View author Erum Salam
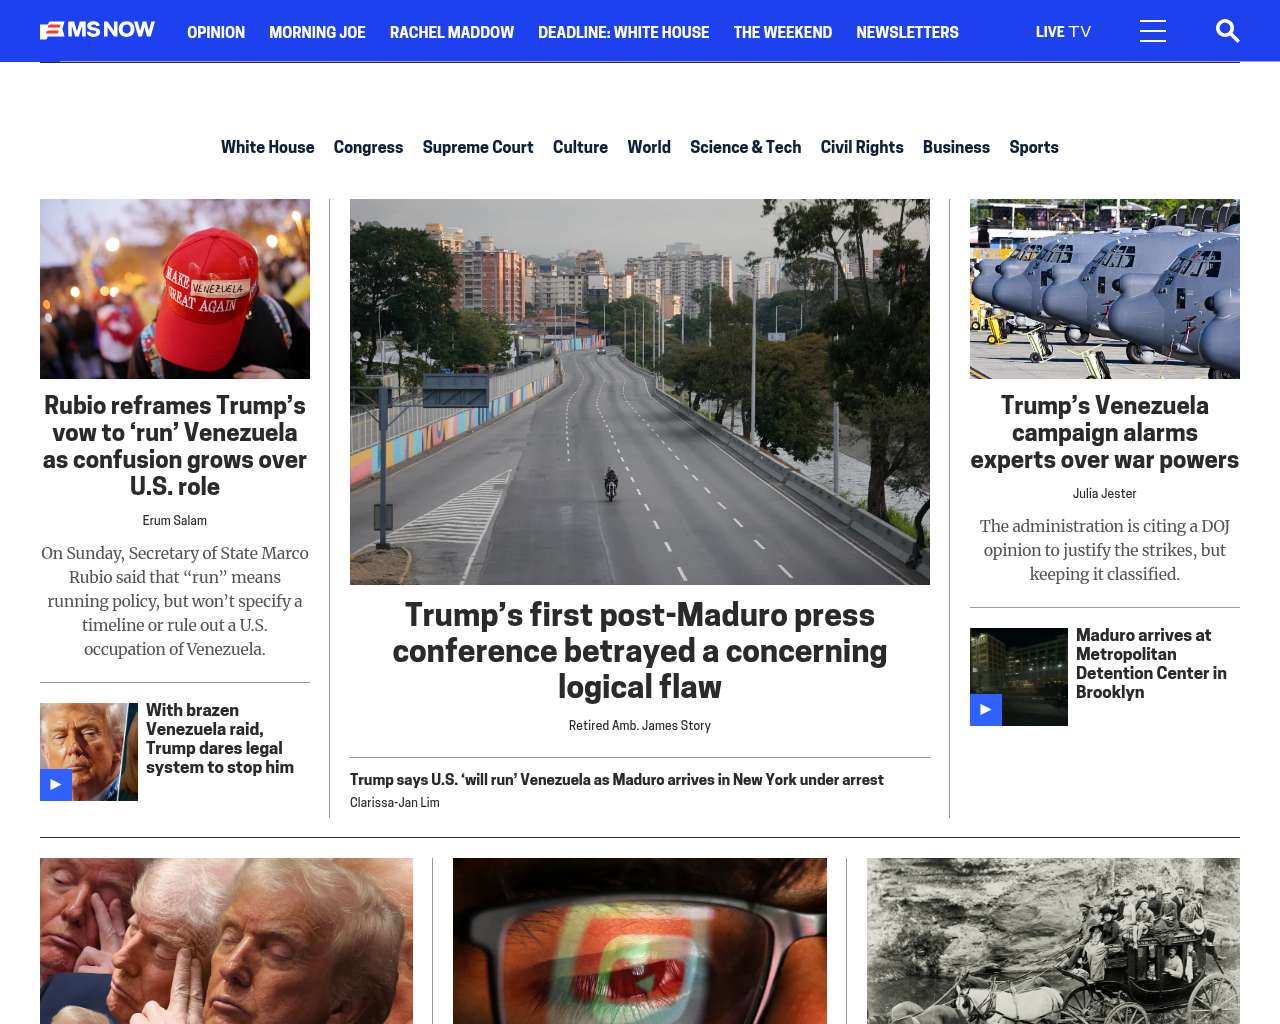The width and height of the screenshot is (1280, 1024). pos(175,520)
